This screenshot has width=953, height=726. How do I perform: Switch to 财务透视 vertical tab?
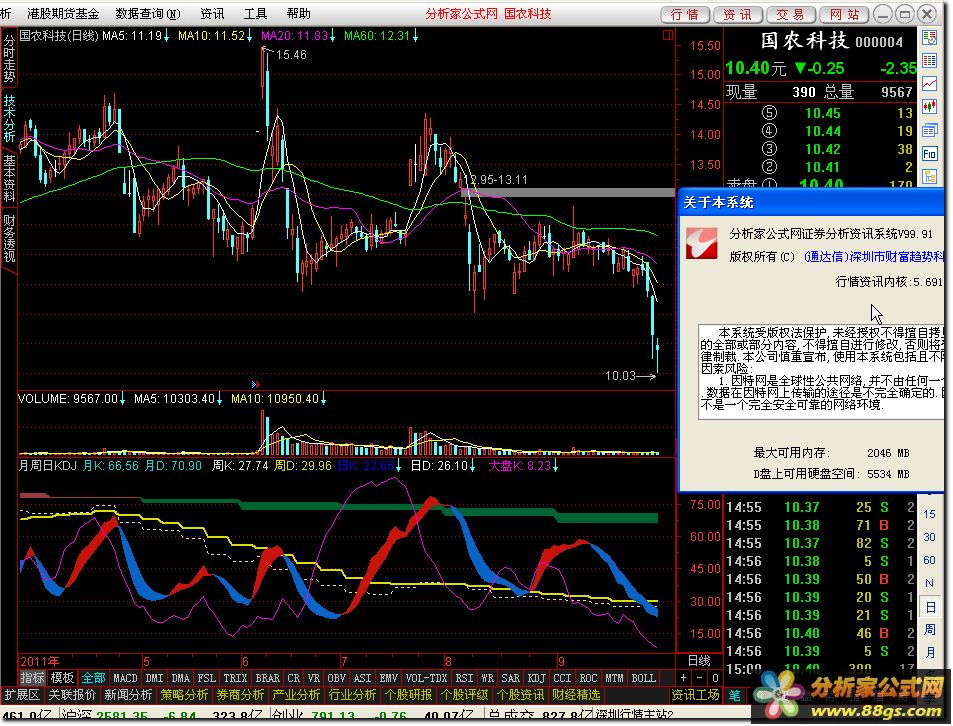(x=9, y=238)
